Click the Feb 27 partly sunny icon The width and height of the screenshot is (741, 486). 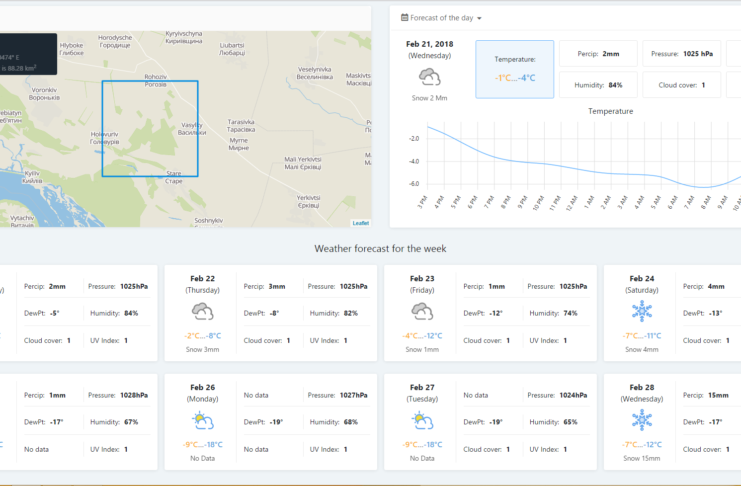tap(422, 421)
